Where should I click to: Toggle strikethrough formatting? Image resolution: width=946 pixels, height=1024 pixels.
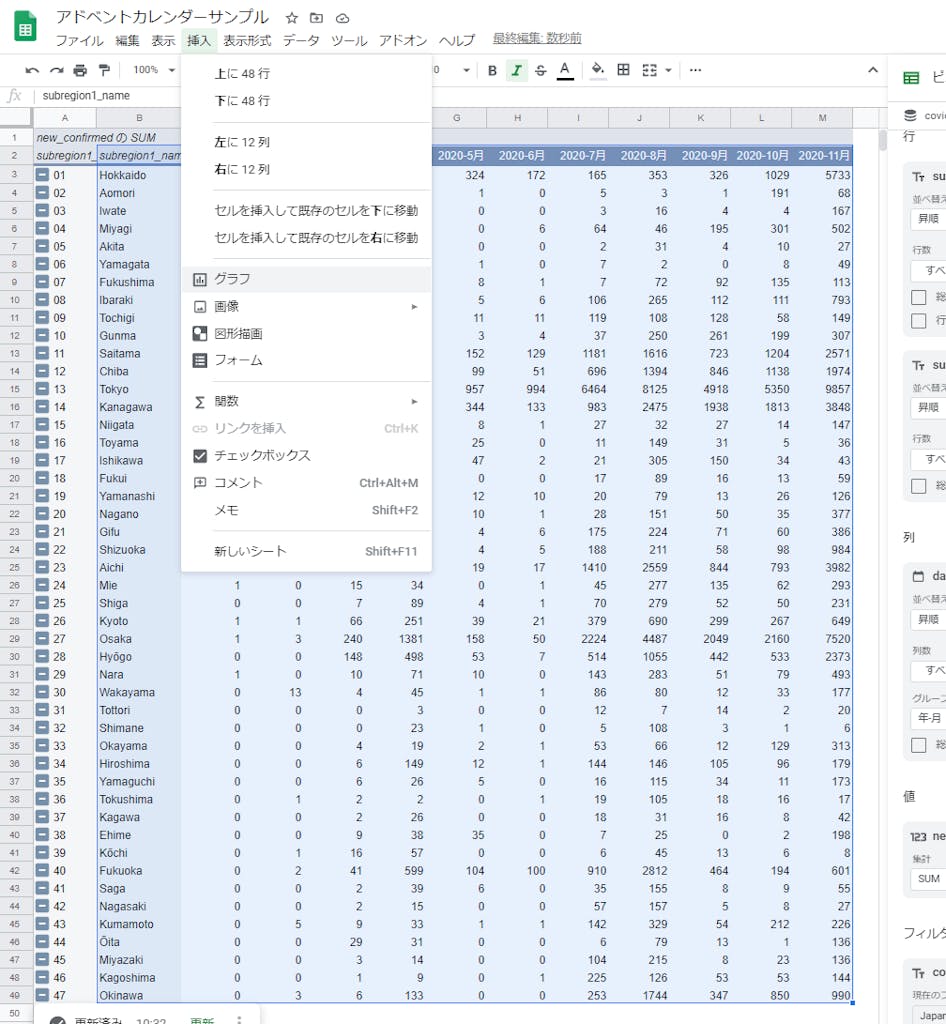click(x=541, y=71)
